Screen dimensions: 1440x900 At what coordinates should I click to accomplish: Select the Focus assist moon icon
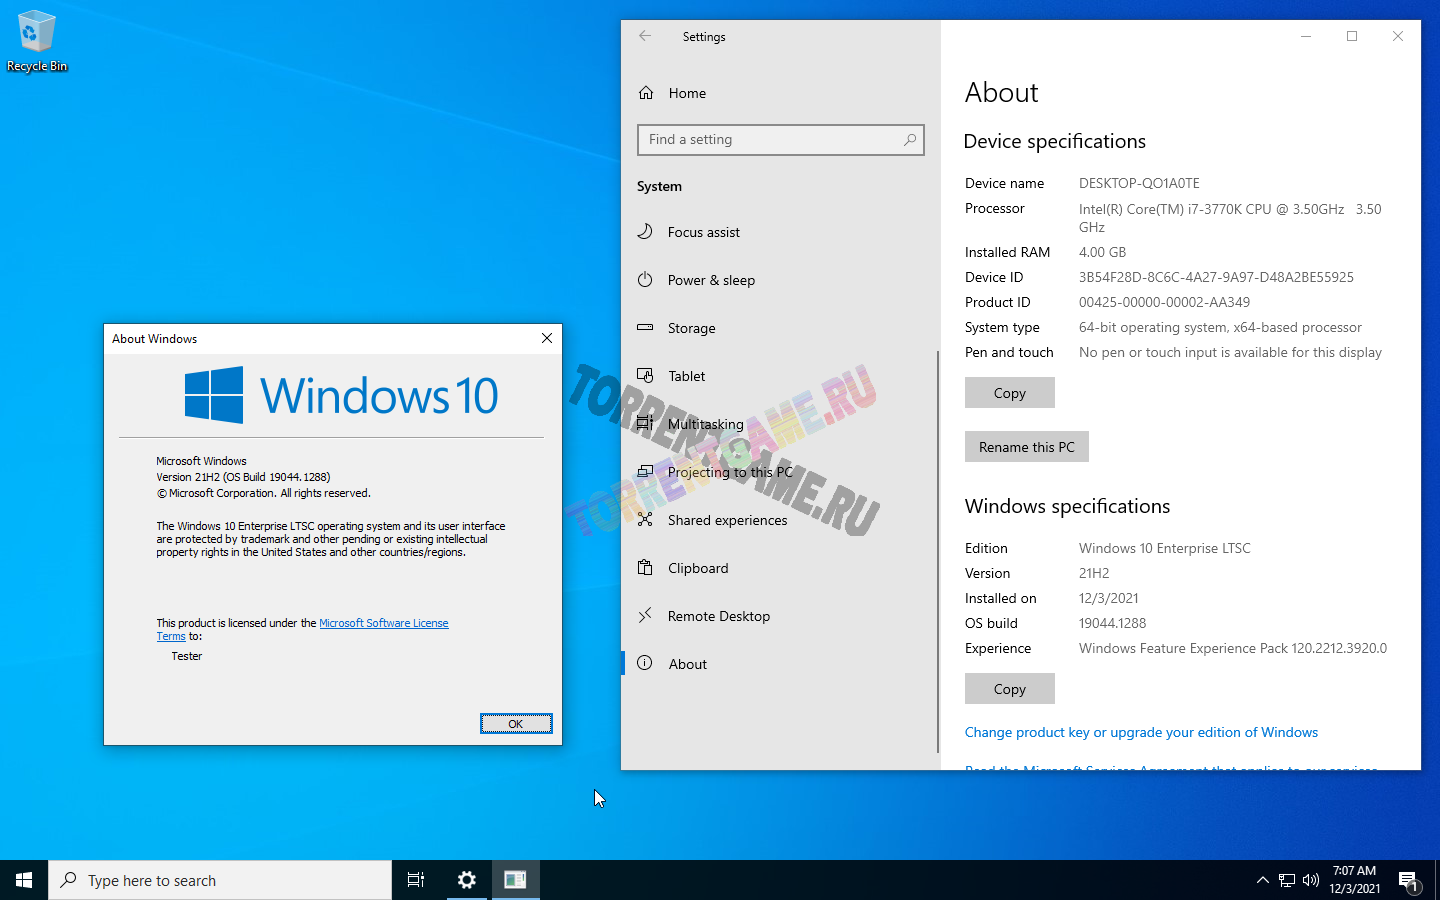pyautogui.click(x=646, y=232)
